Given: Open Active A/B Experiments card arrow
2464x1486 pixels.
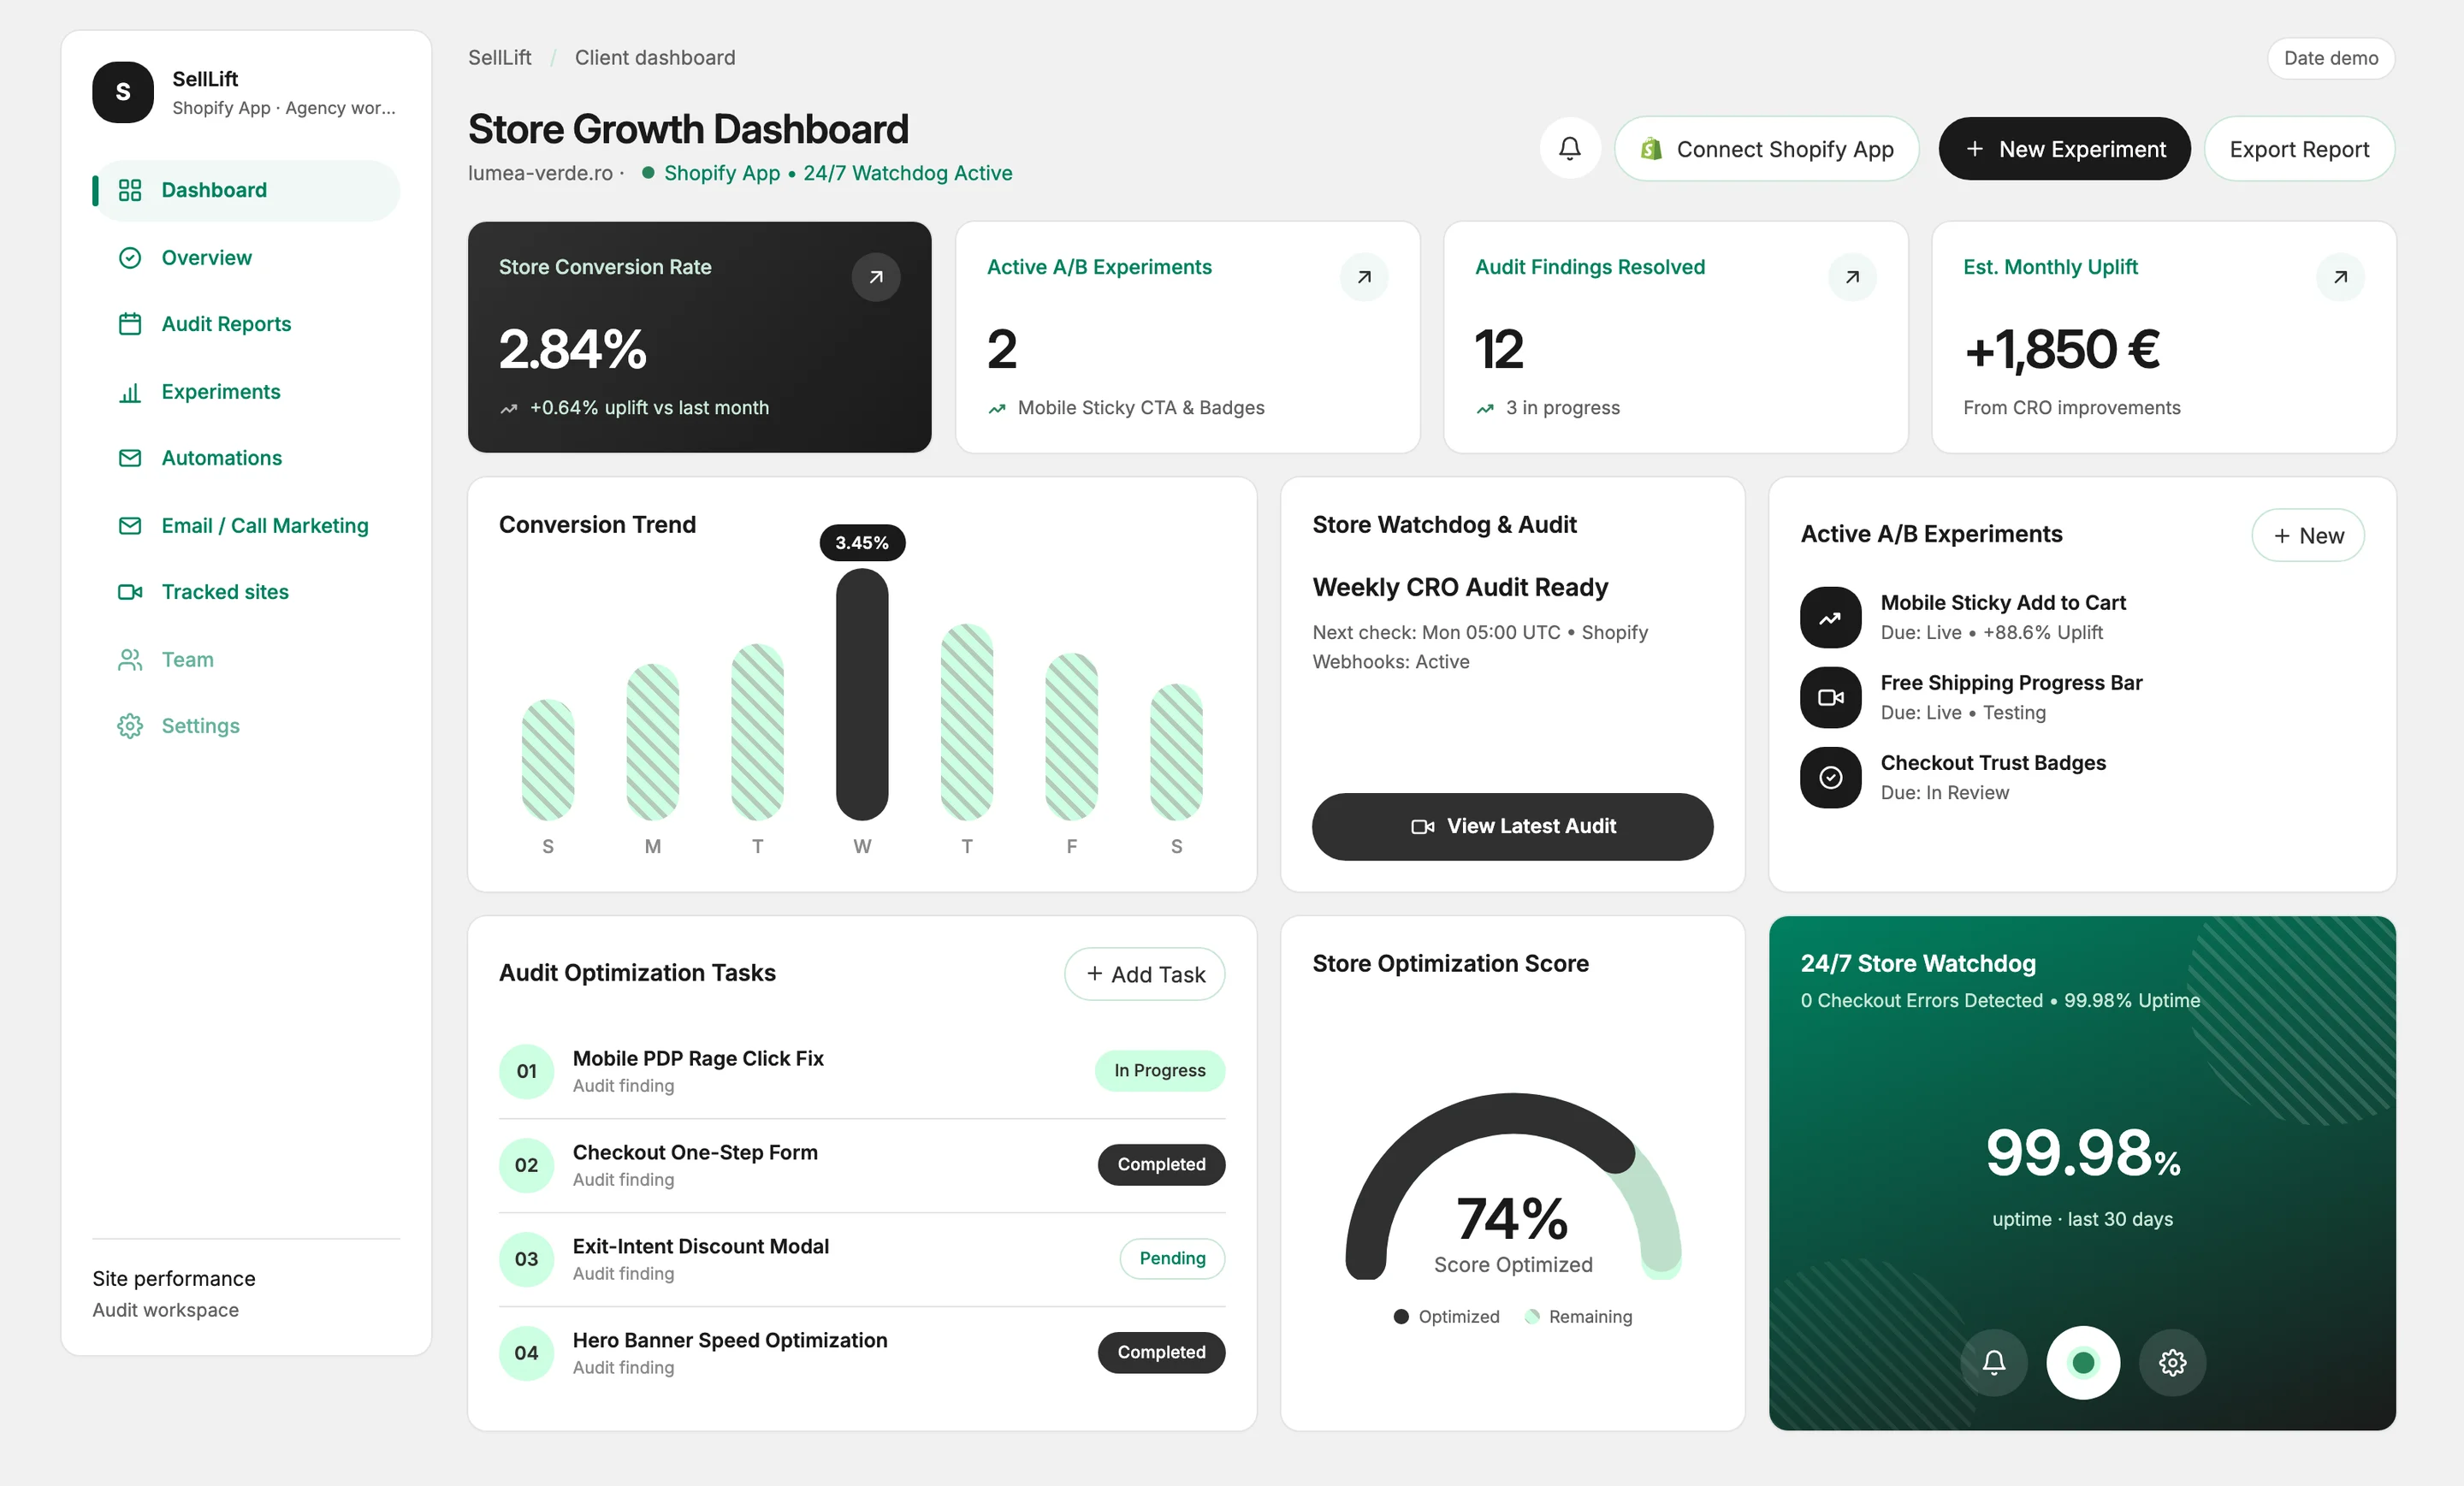Looking at the screenshot, I should pos(1364,277).
